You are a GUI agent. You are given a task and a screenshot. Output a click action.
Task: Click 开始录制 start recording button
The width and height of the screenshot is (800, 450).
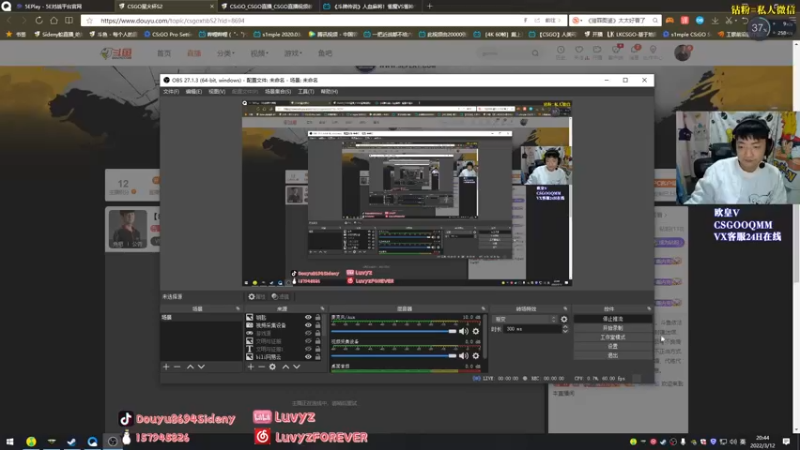(x=613, y=328)
